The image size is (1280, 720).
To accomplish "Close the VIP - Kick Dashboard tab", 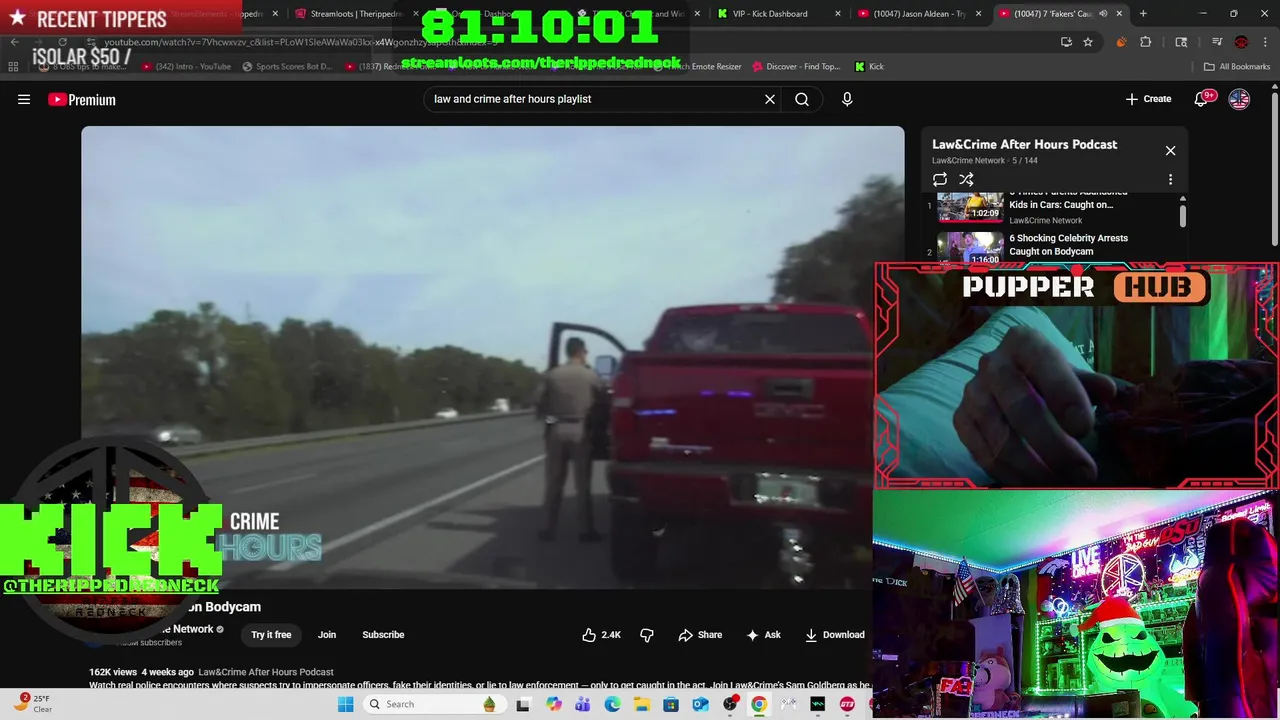I will tap(836, 14).
